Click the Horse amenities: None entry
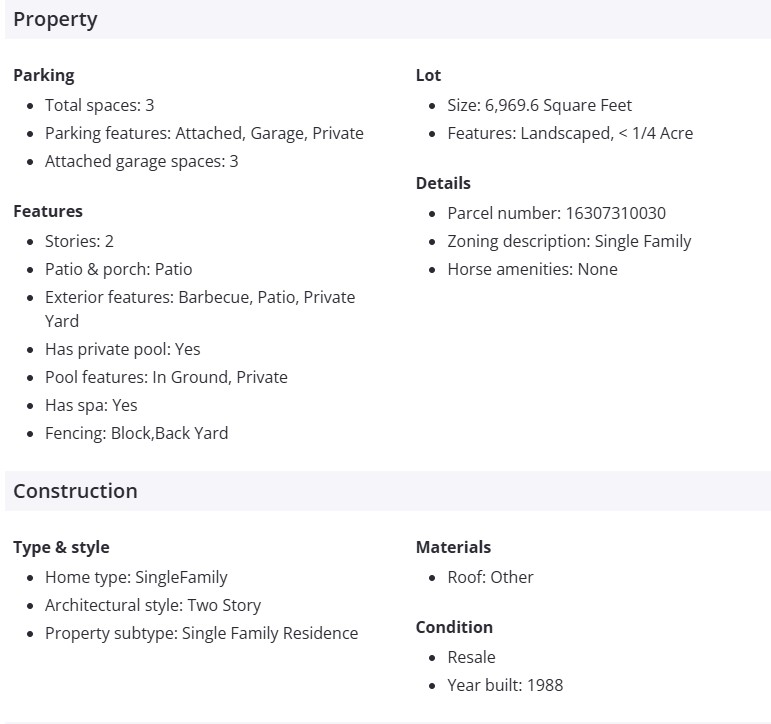Viewport: 771px width, 724px height. point(532,269)
